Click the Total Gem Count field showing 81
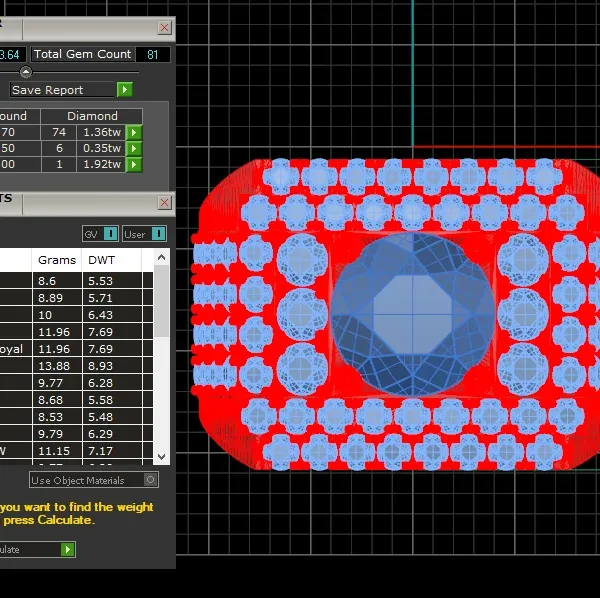The image size is (600, 598). tap(153, 54)
